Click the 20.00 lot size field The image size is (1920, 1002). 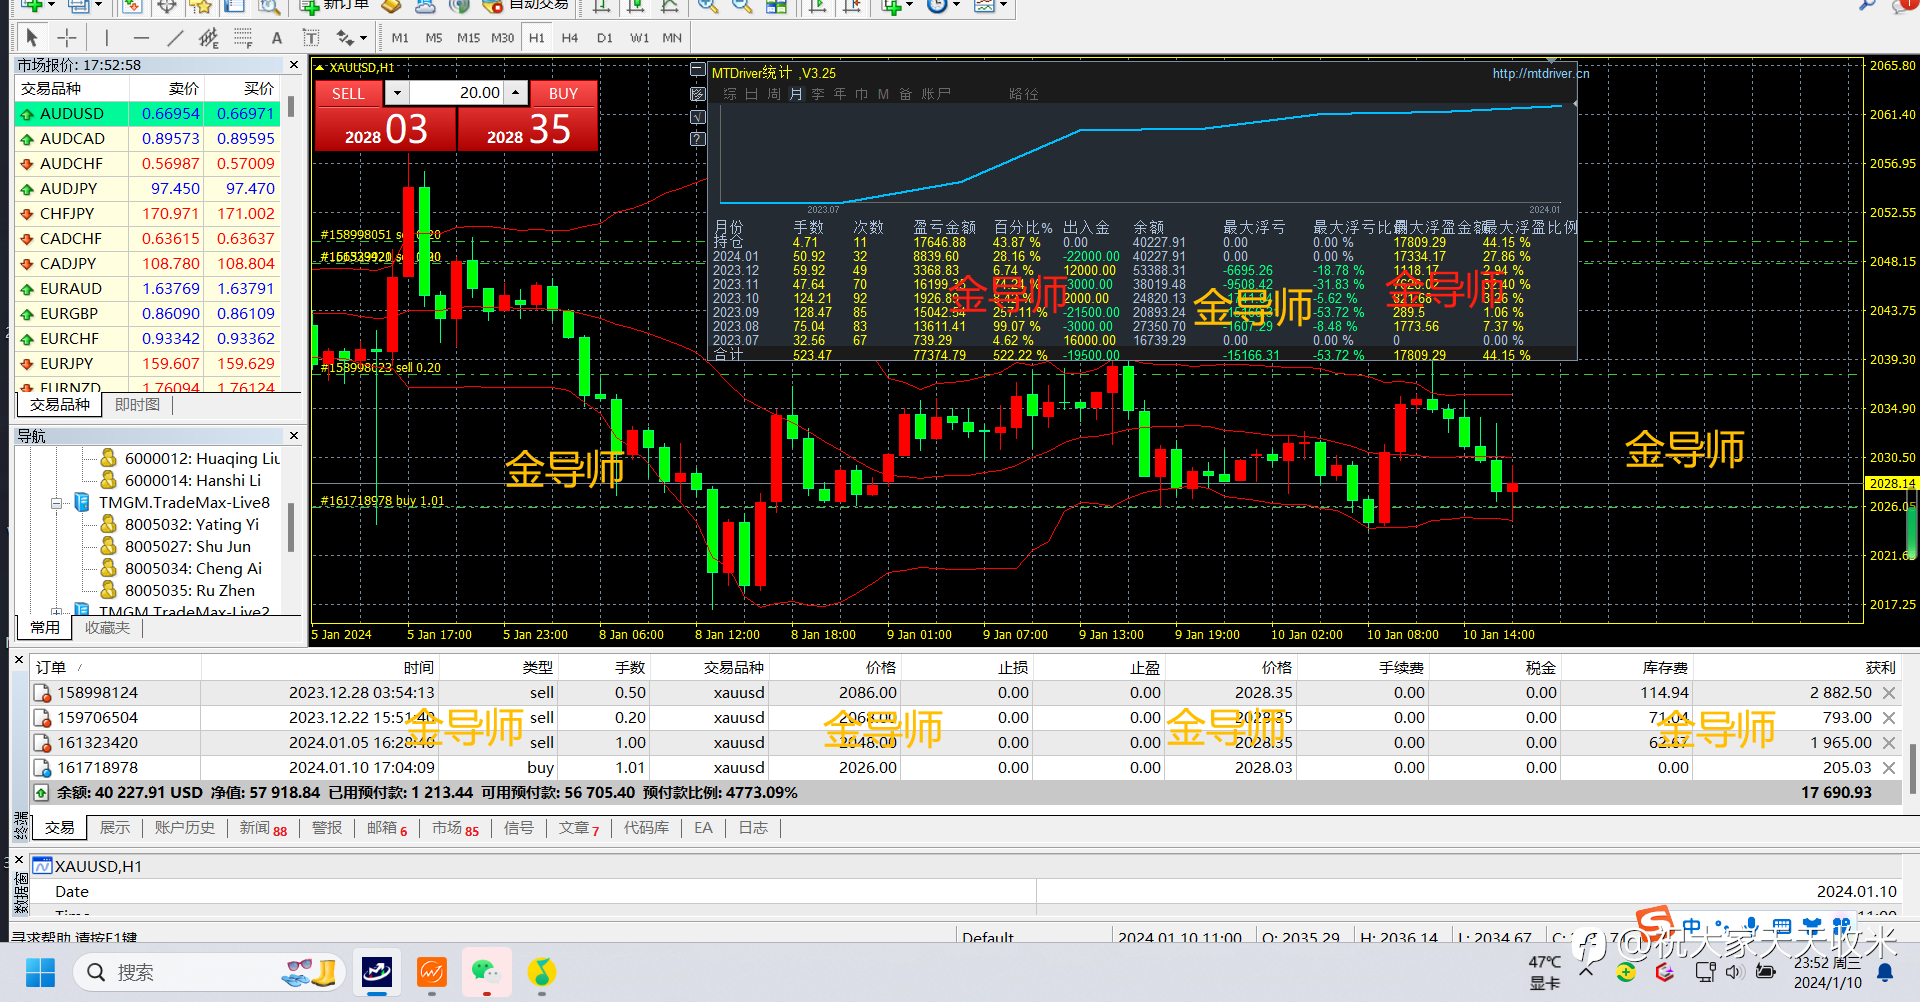click(456, 93)
